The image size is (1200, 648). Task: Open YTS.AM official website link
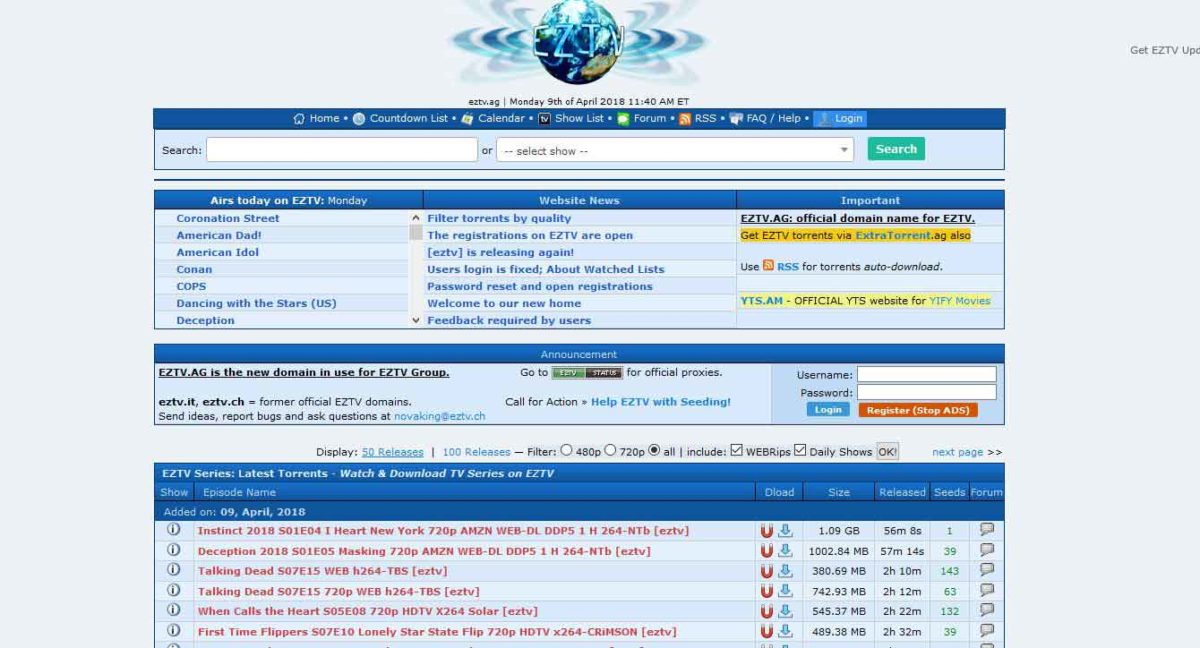click(762, 300)
